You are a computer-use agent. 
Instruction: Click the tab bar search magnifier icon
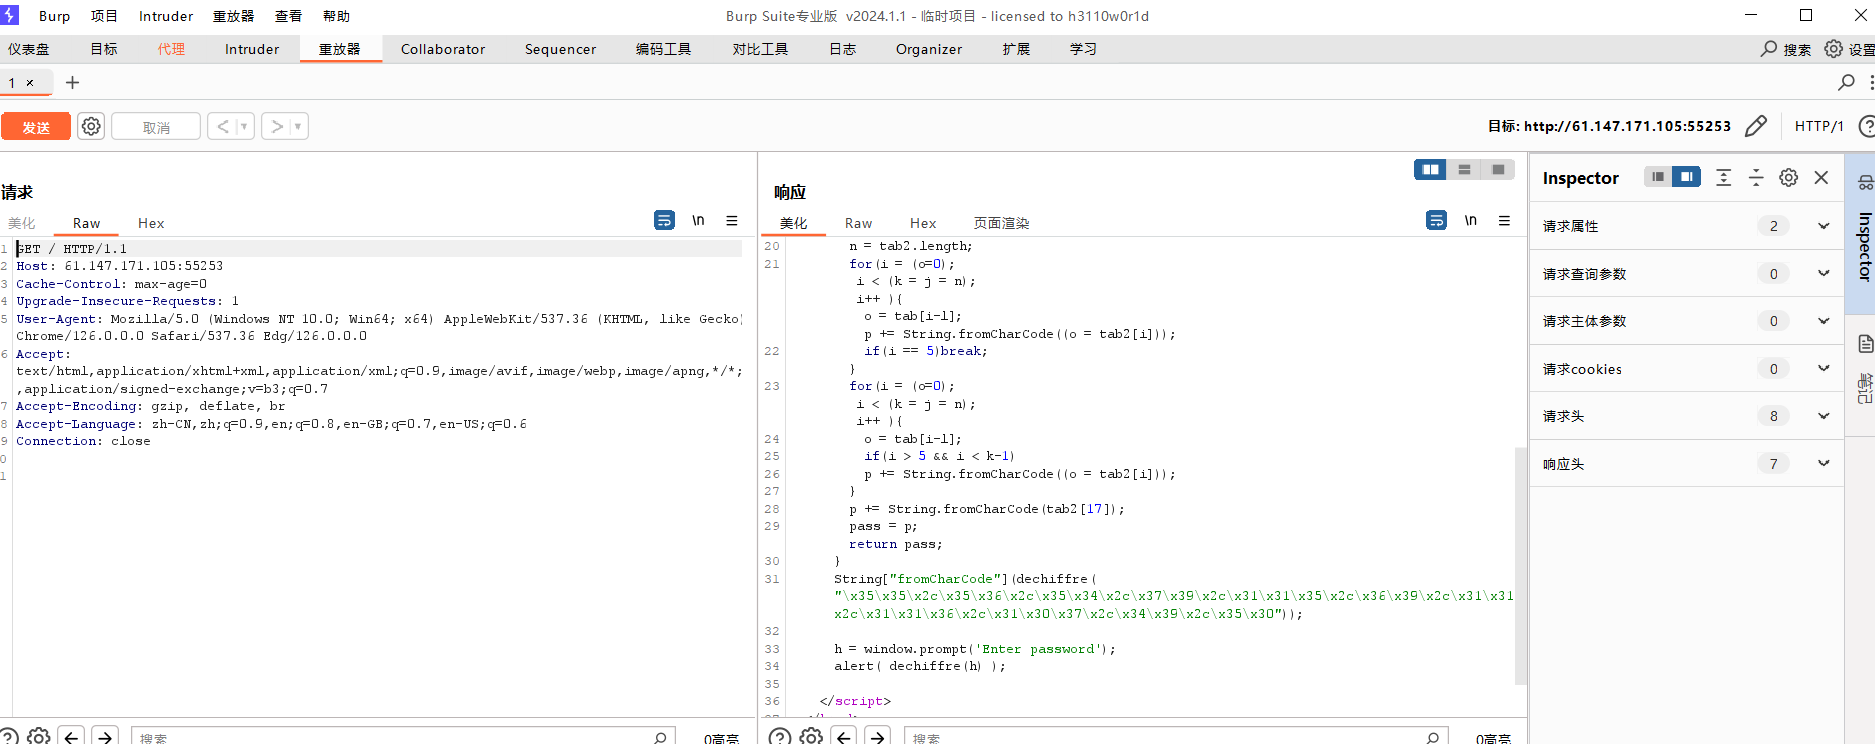[1846, 82]
